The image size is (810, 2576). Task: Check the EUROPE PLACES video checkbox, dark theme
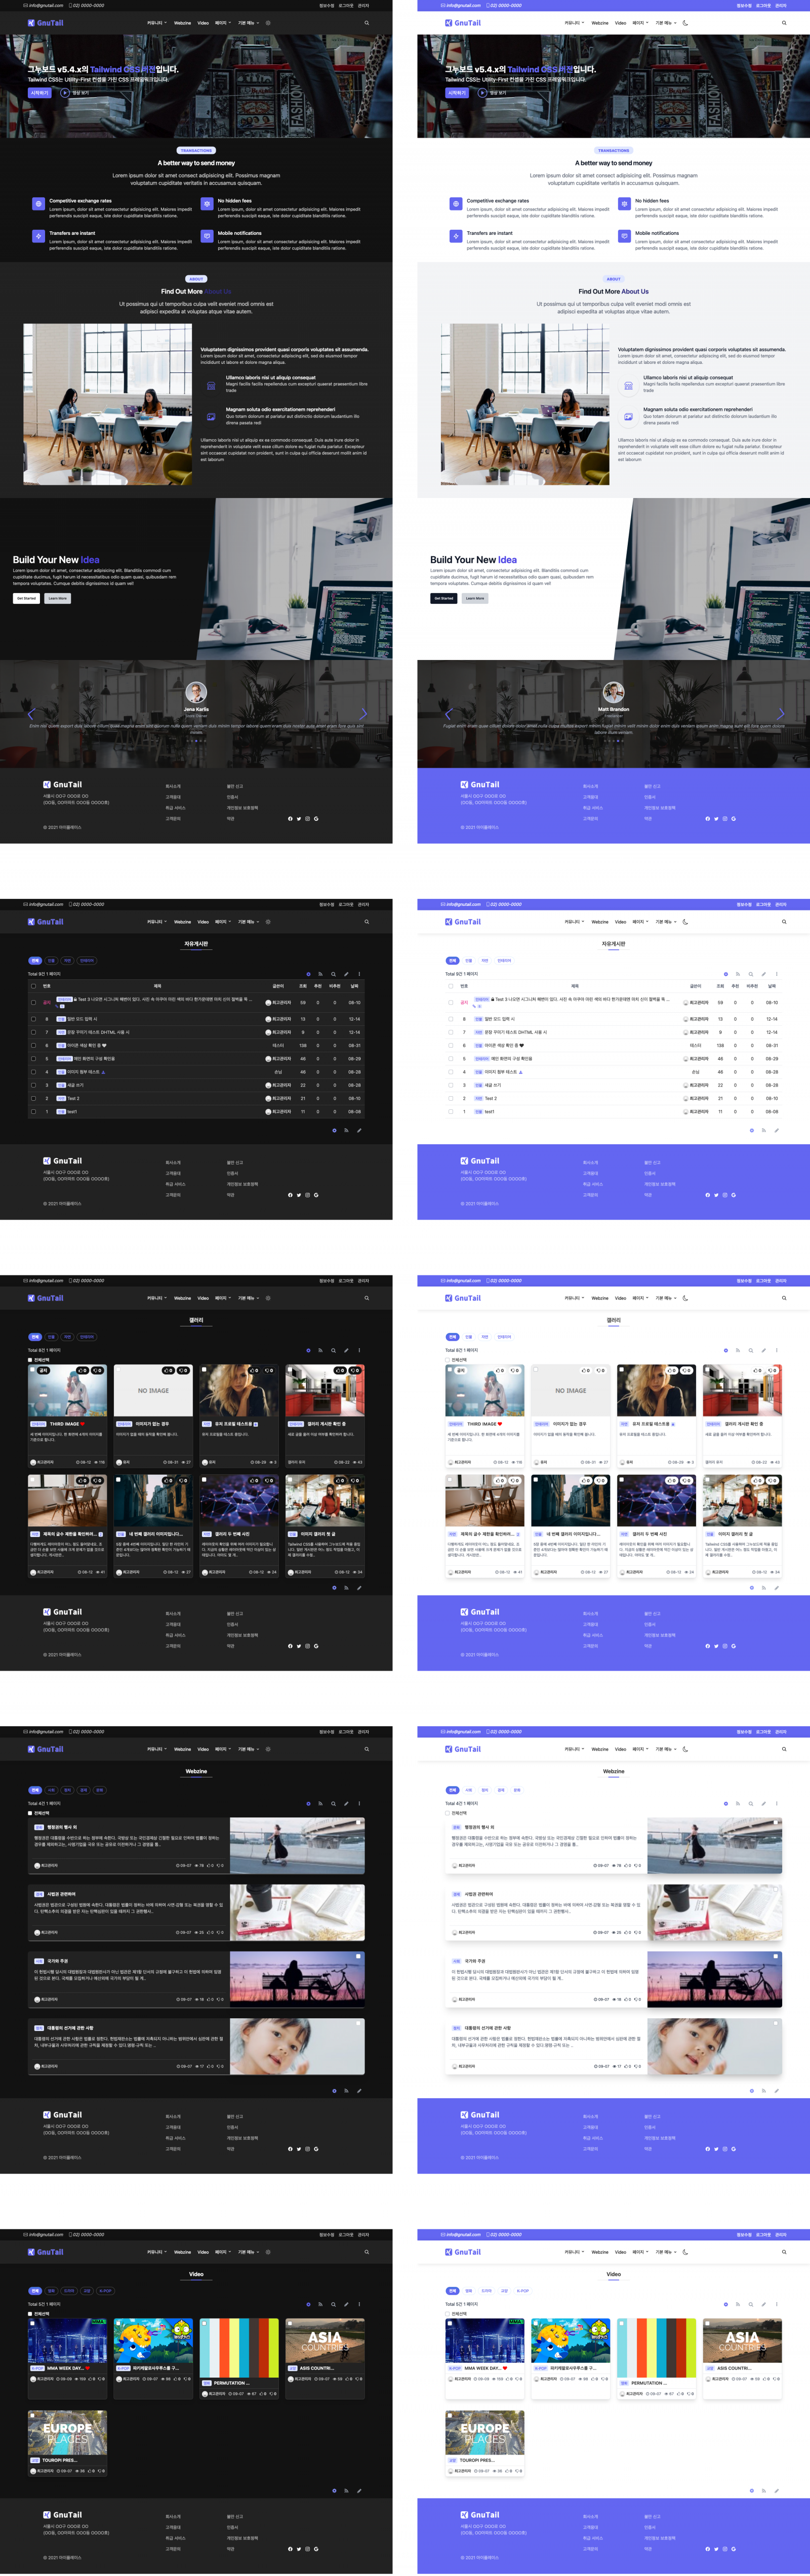click(x=32, y=2414)
